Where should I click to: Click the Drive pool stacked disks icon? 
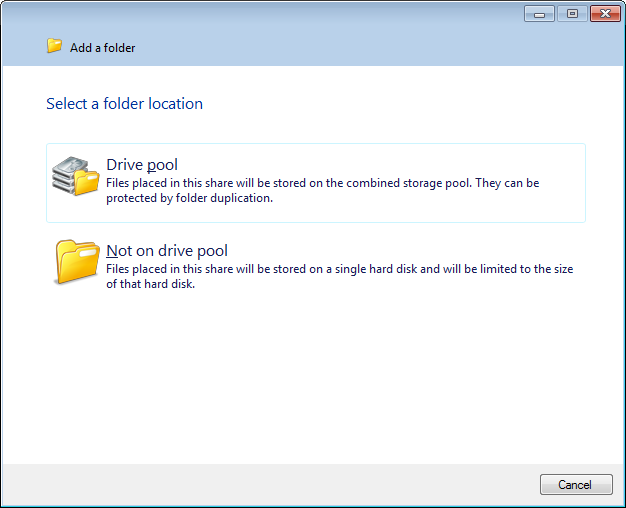(76, 176)
